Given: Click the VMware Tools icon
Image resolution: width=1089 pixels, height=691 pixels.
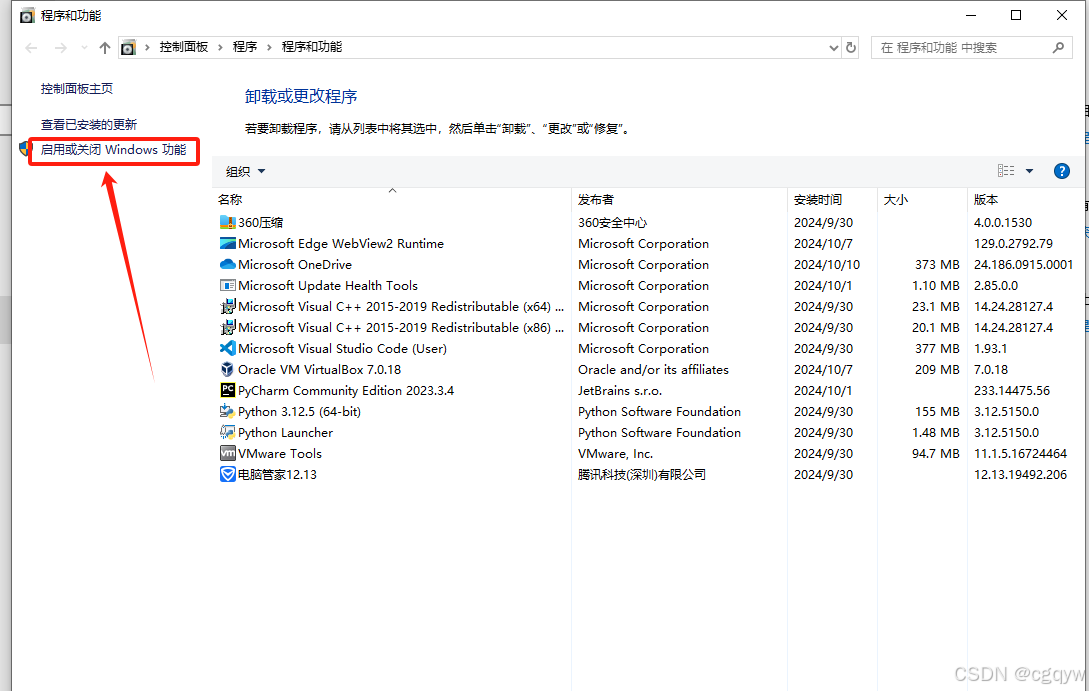Looking at the screenshot, I should click(227, 453).
